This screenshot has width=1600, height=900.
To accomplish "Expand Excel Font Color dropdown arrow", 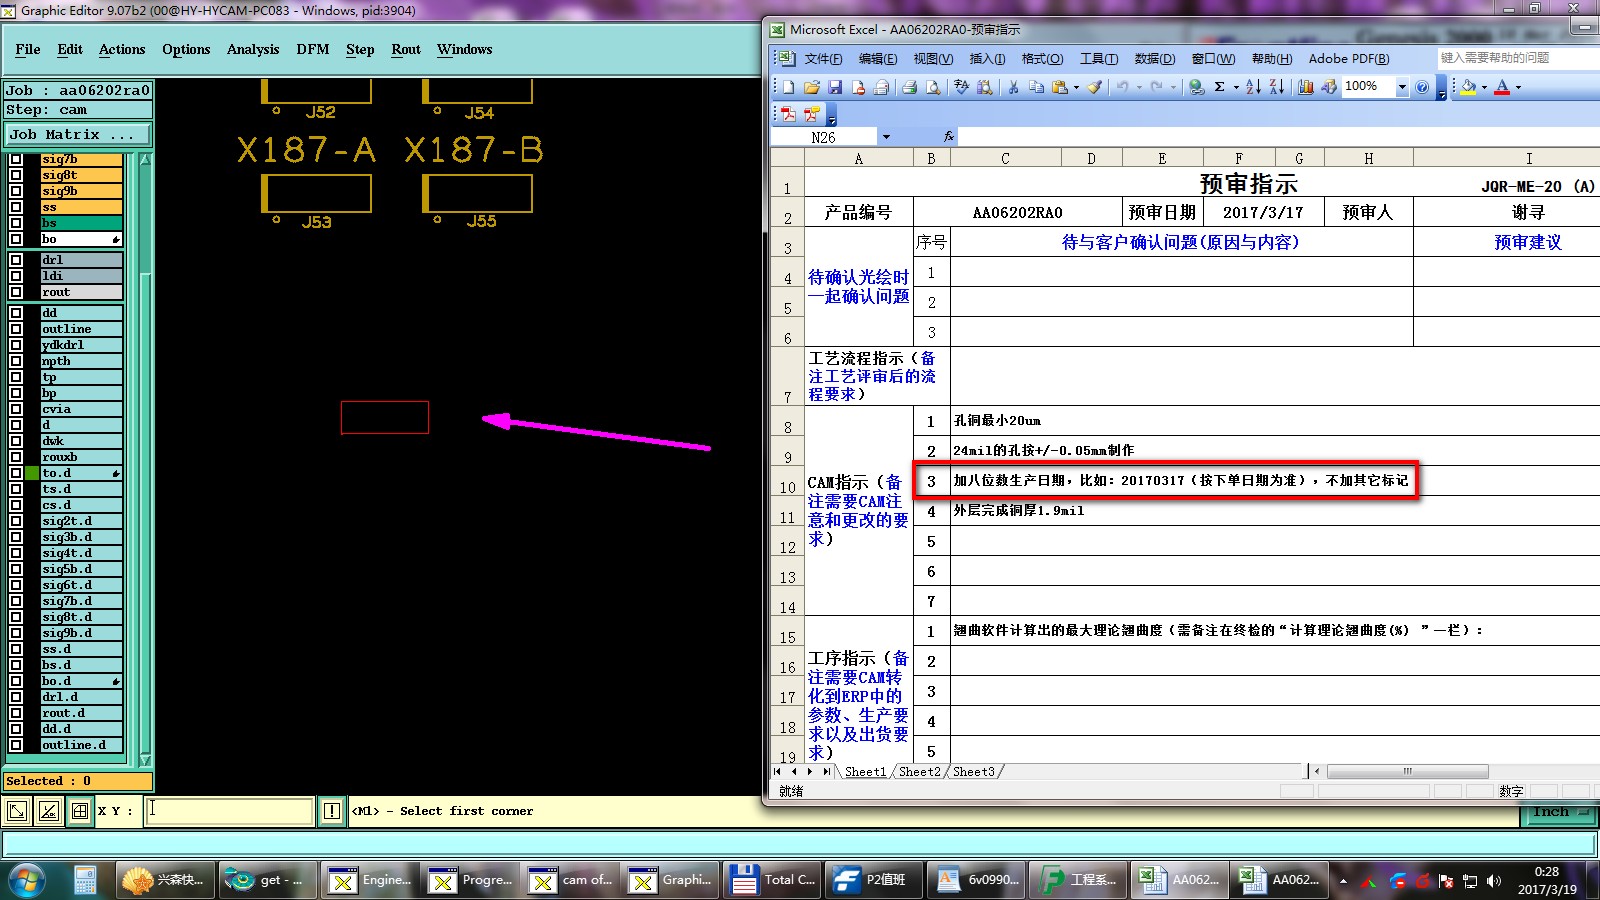I will pos(1518,87).
